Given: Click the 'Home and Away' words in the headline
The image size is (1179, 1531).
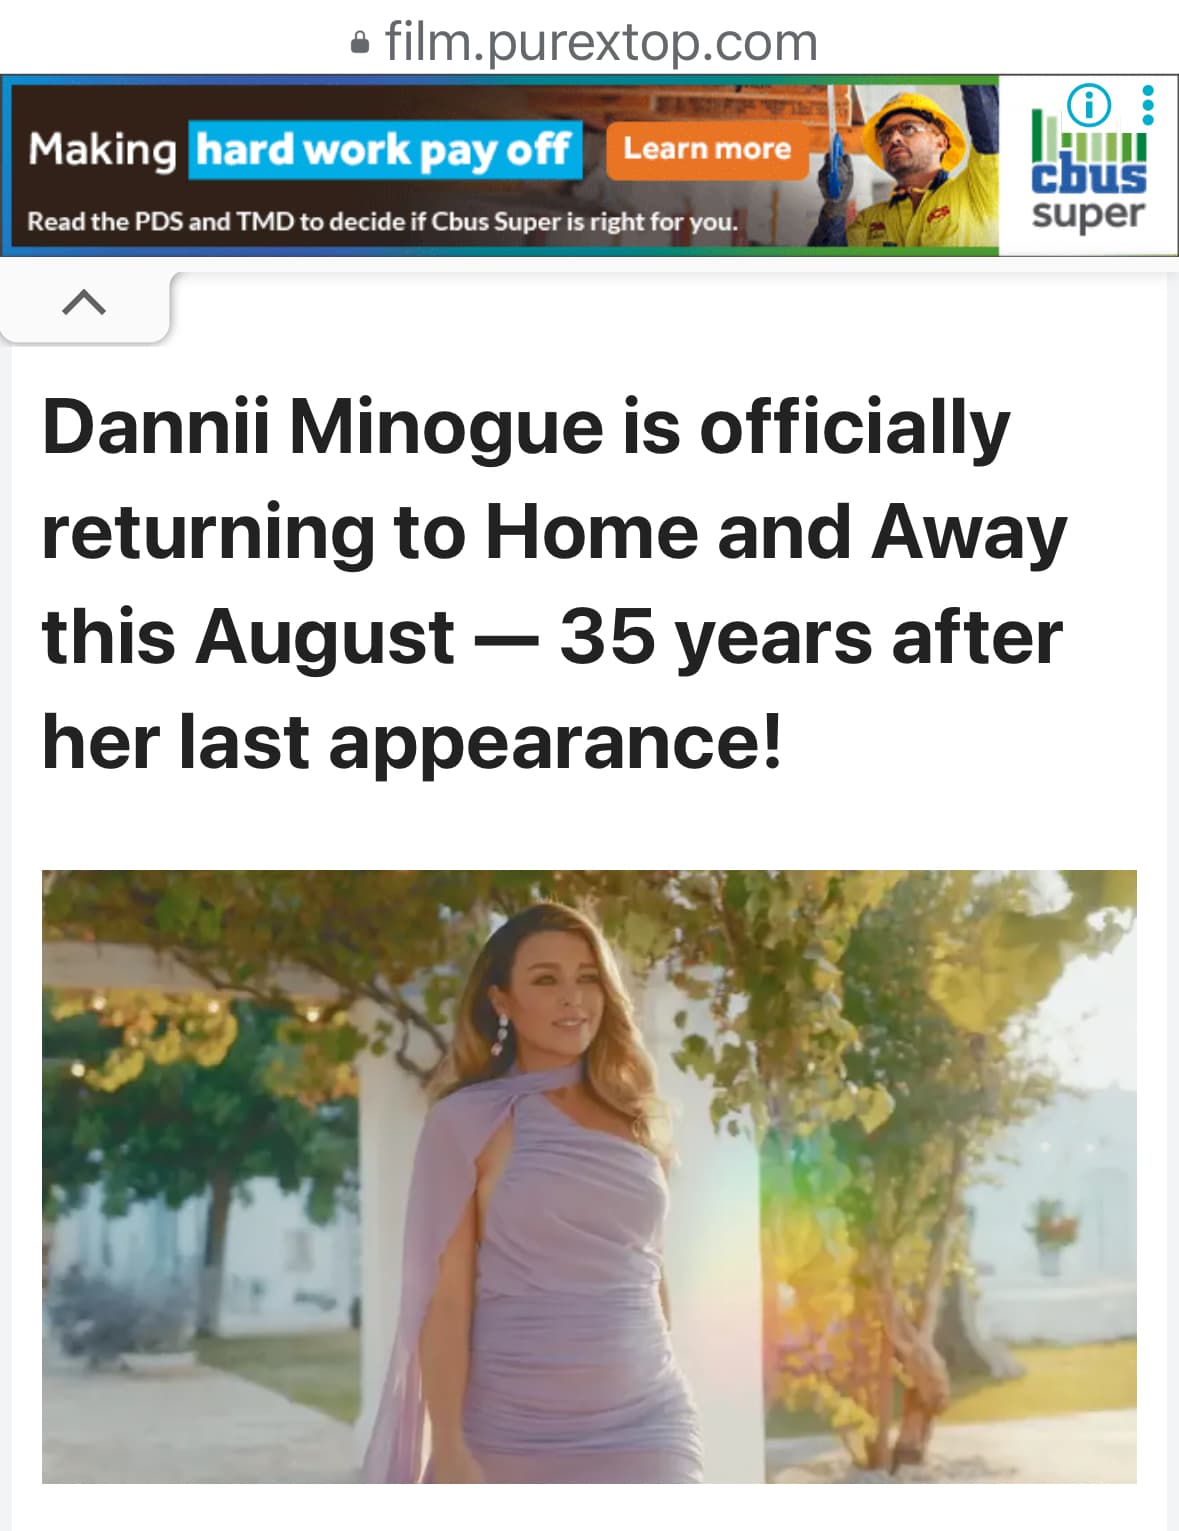Looking at the screenshot, I should pyautogui.click(x=776, y=532).
